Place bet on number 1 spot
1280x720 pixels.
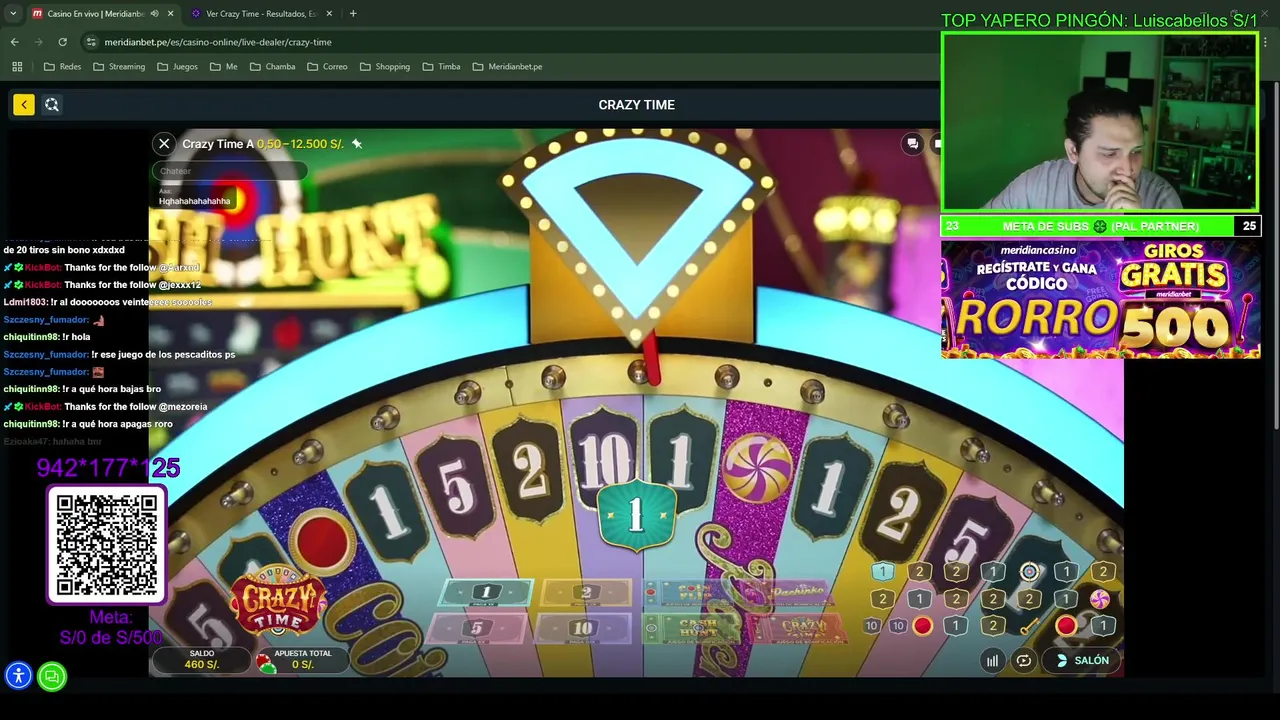point(486,593)
